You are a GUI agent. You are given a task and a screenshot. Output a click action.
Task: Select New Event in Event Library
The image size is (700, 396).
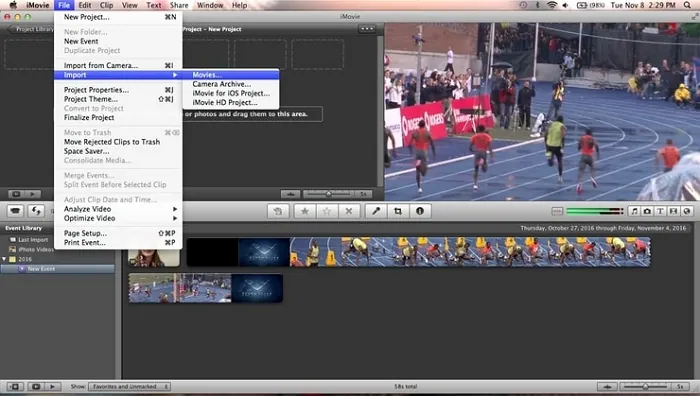pos(57,269)
